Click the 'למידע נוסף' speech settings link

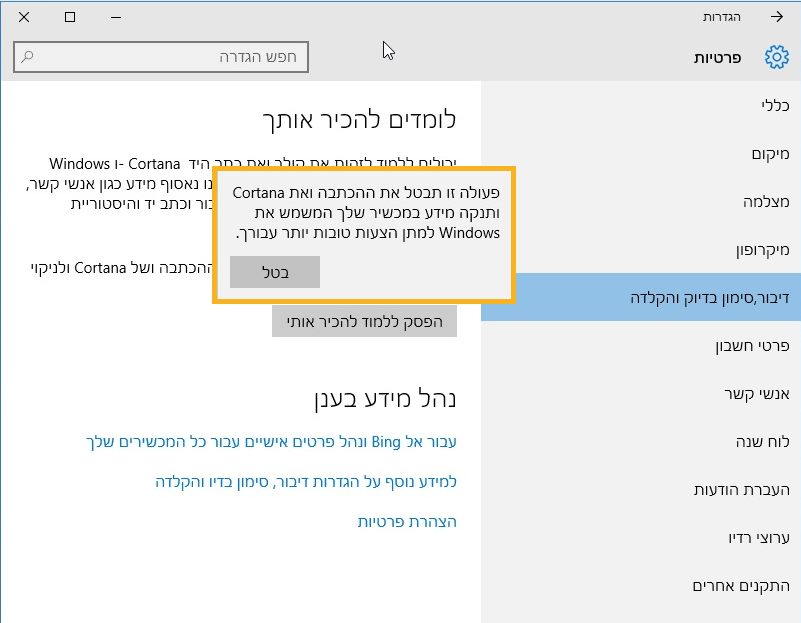pyautogui.click(x=306, y=482)
